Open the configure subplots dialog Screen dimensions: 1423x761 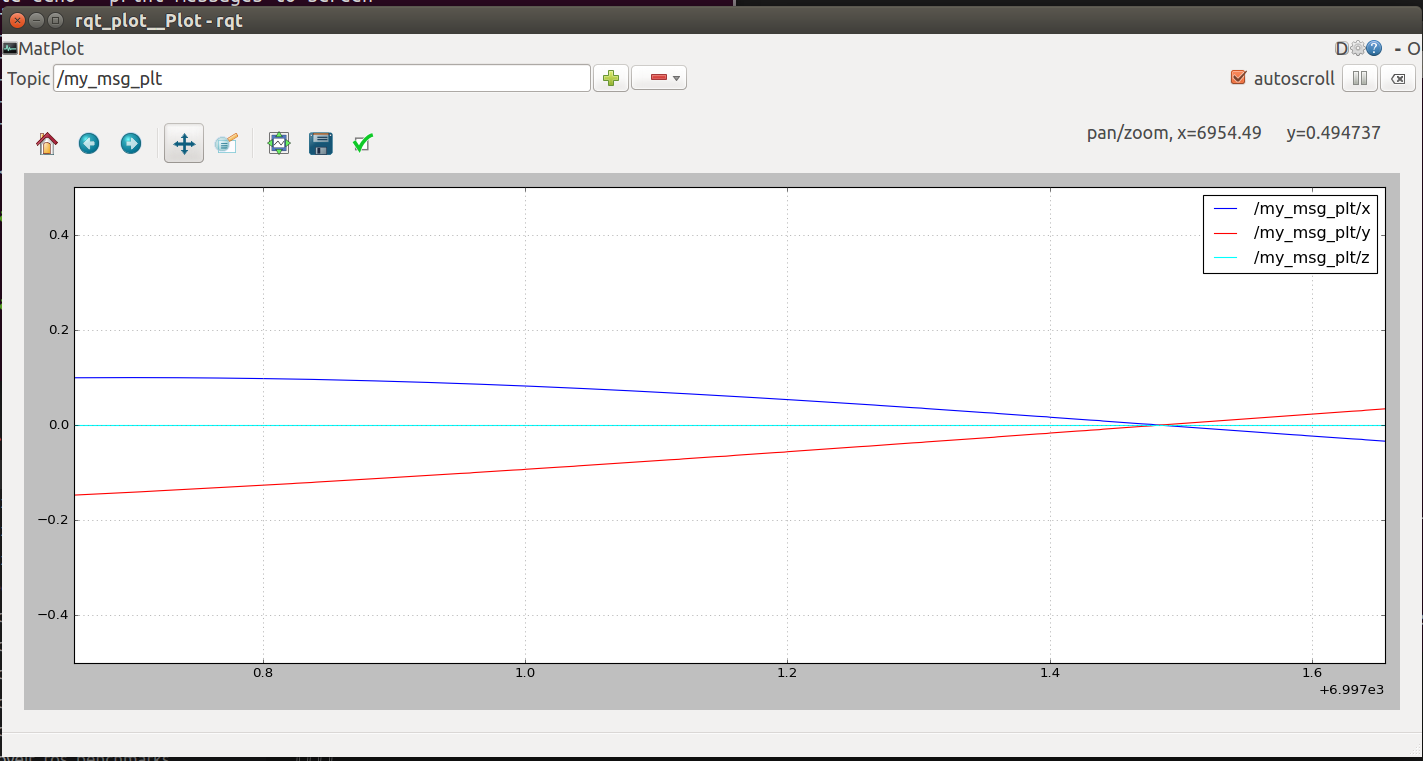pos(278,143)
